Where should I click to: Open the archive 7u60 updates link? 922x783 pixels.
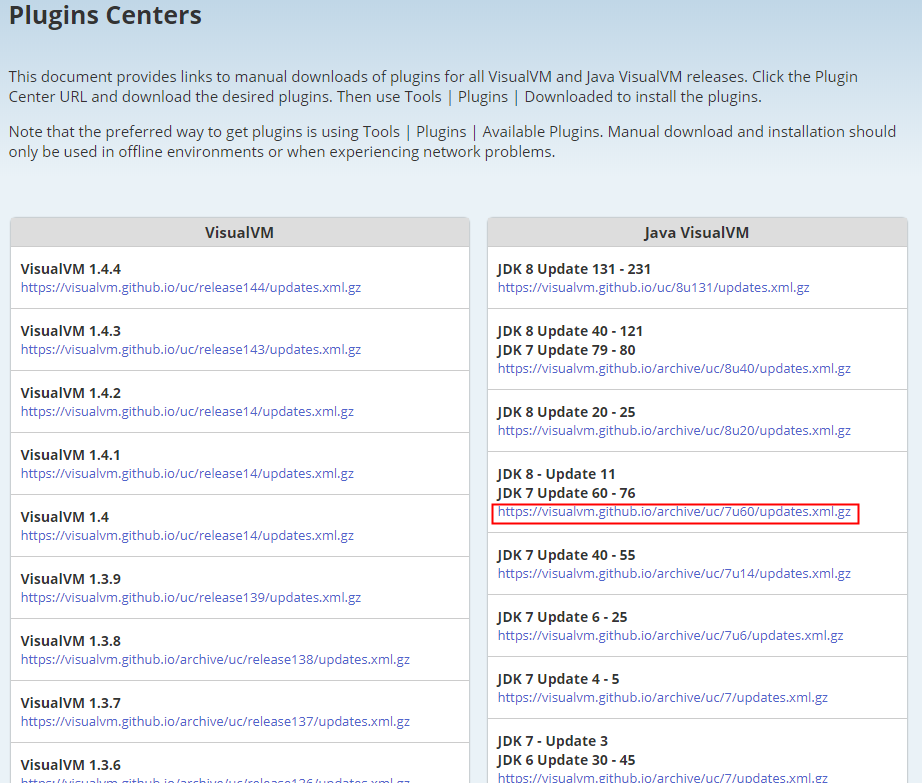point(674,511)
